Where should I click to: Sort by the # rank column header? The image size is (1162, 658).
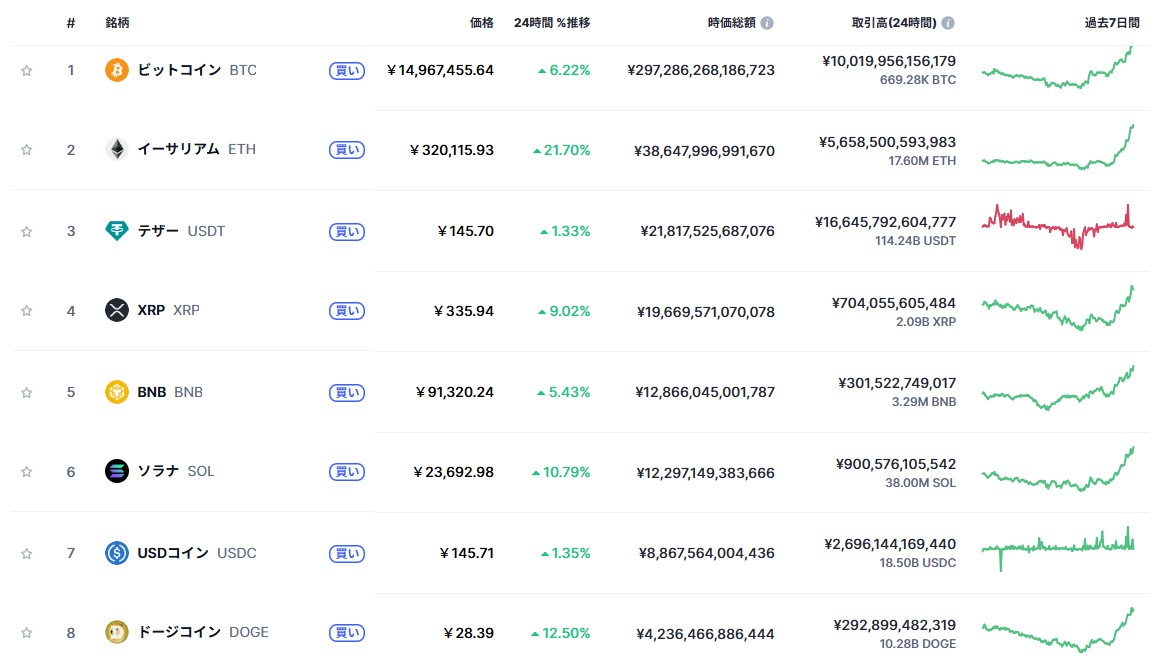[70, 23]
